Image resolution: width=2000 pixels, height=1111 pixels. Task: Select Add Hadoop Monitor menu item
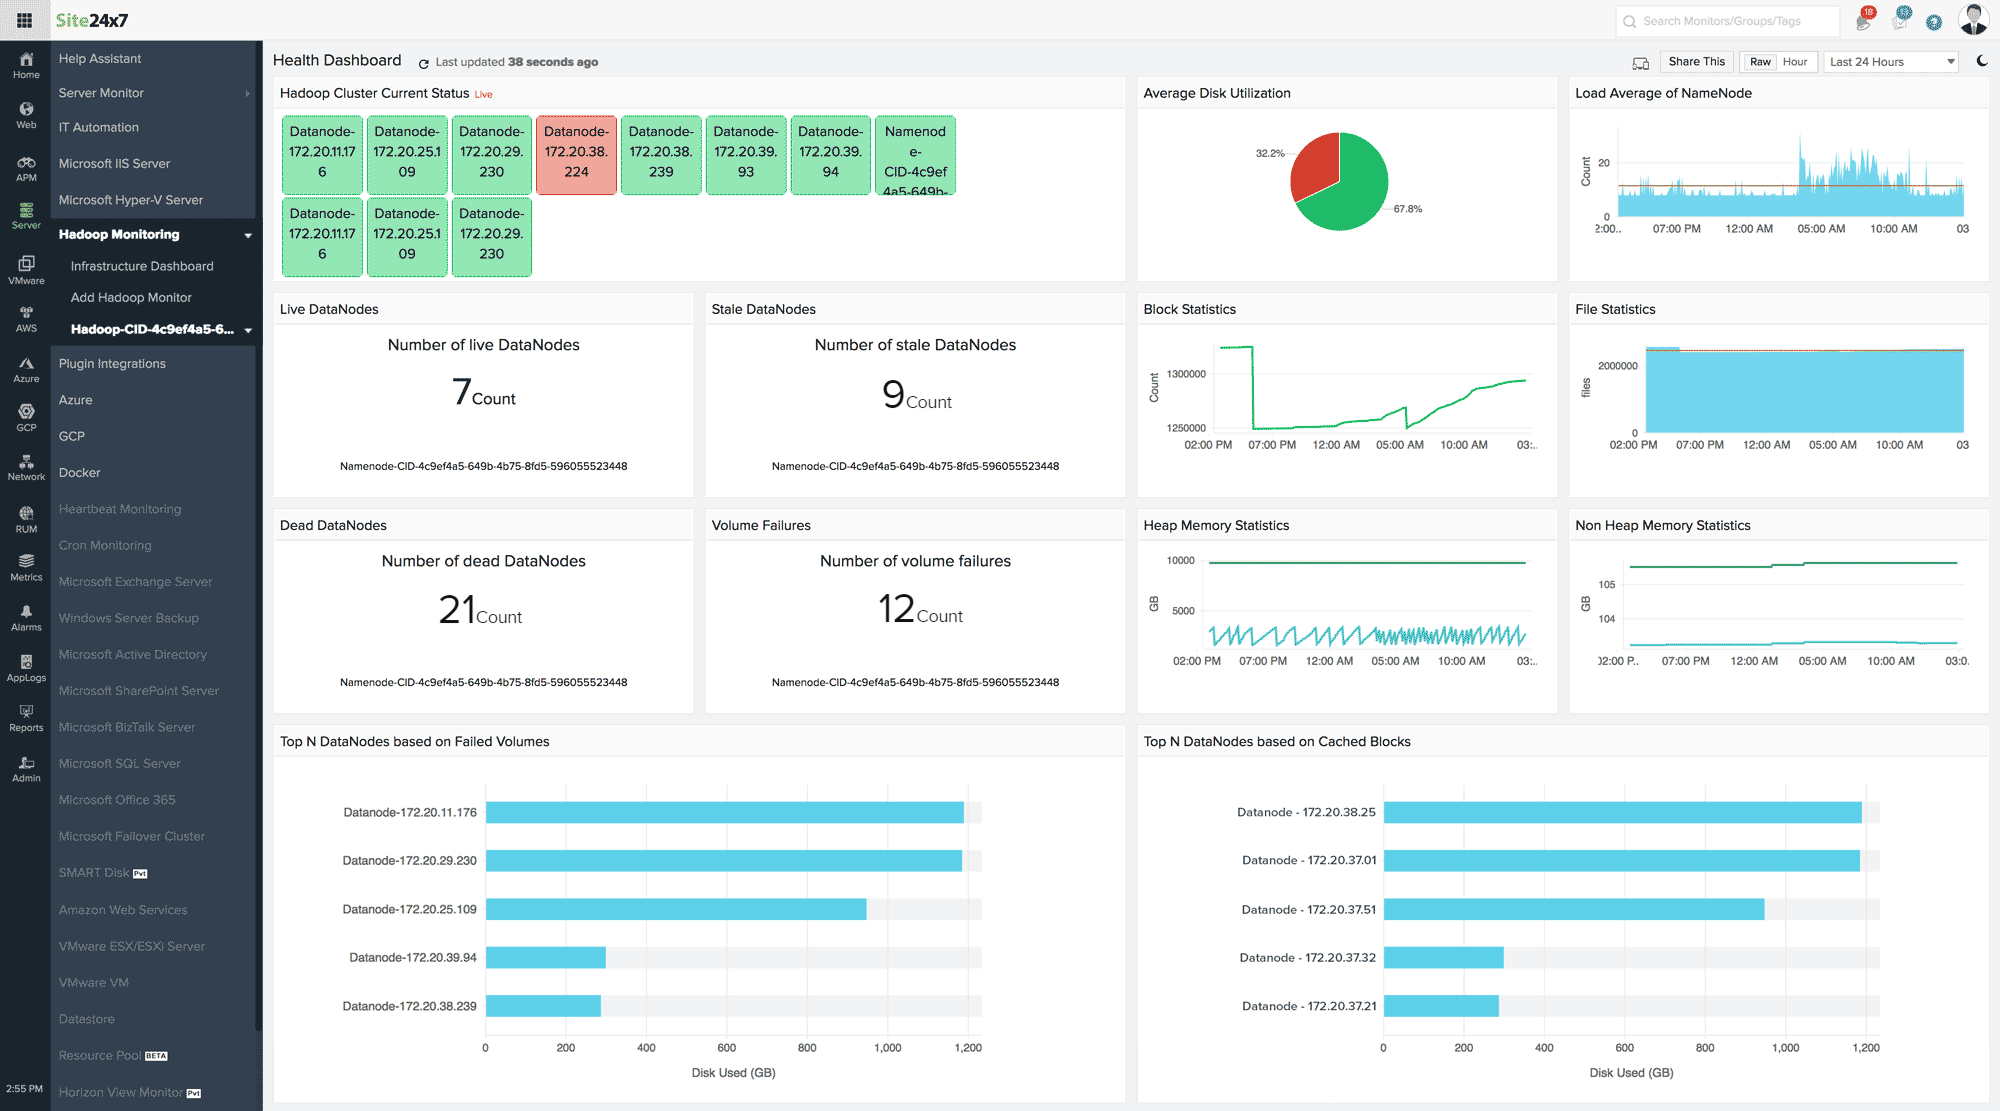point(131,297)
